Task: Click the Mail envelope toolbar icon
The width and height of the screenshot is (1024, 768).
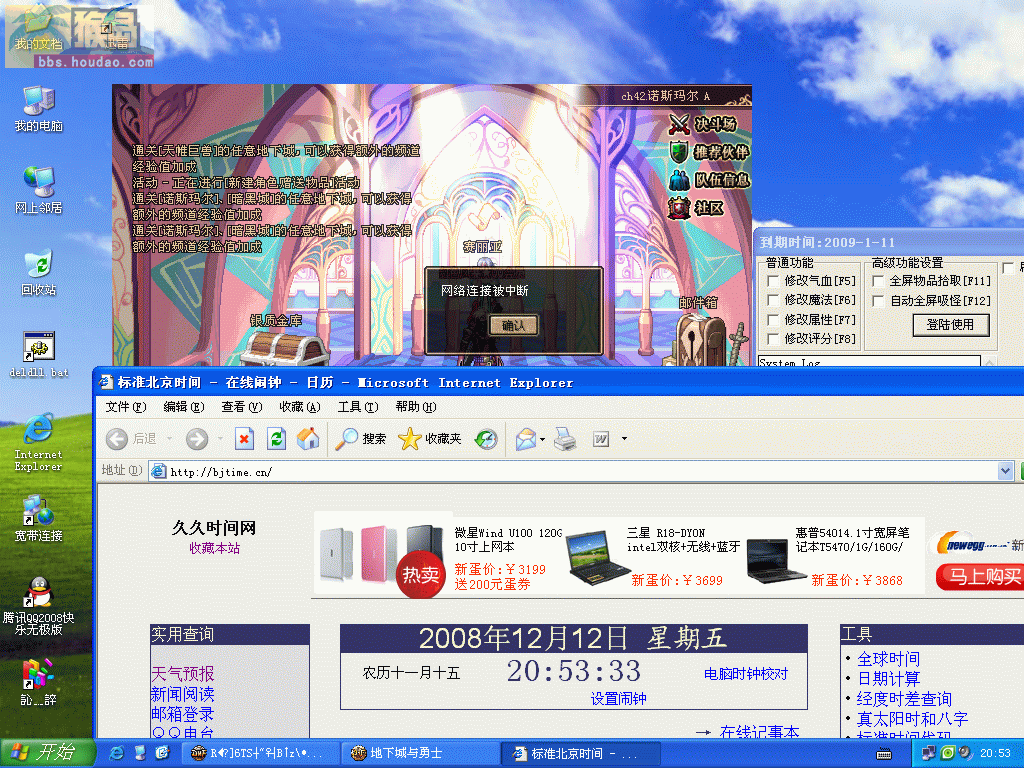Action: [x=526, y=439]
